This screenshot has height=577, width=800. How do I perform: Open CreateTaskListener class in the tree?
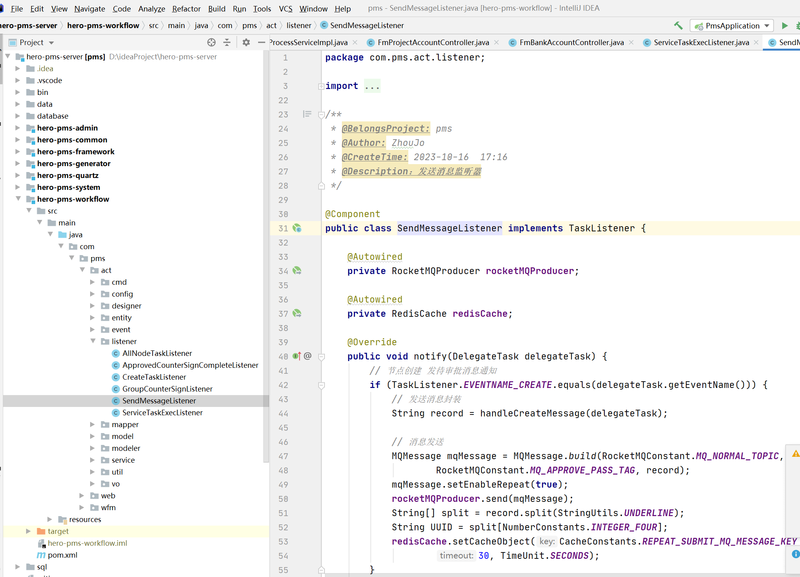(154, 377)
